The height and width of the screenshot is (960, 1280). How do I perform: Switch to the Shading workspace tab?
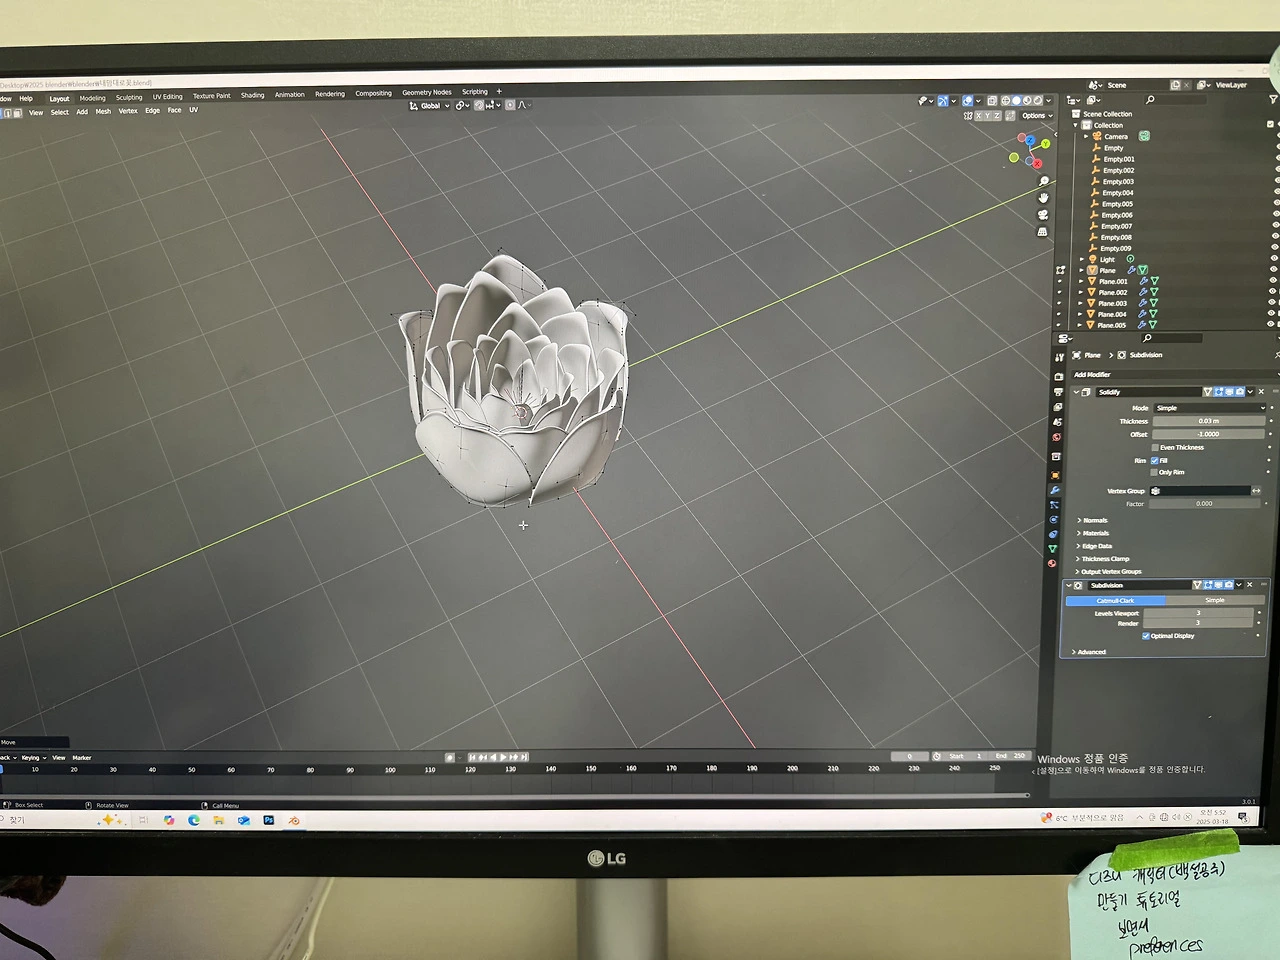(253, 96)
